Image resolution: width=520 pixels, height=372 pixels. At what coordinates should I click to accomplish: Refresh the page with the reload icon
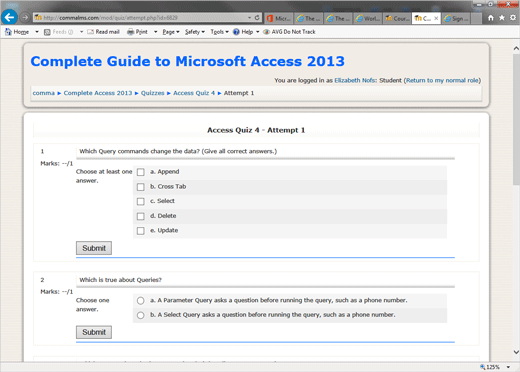[257, 18]
